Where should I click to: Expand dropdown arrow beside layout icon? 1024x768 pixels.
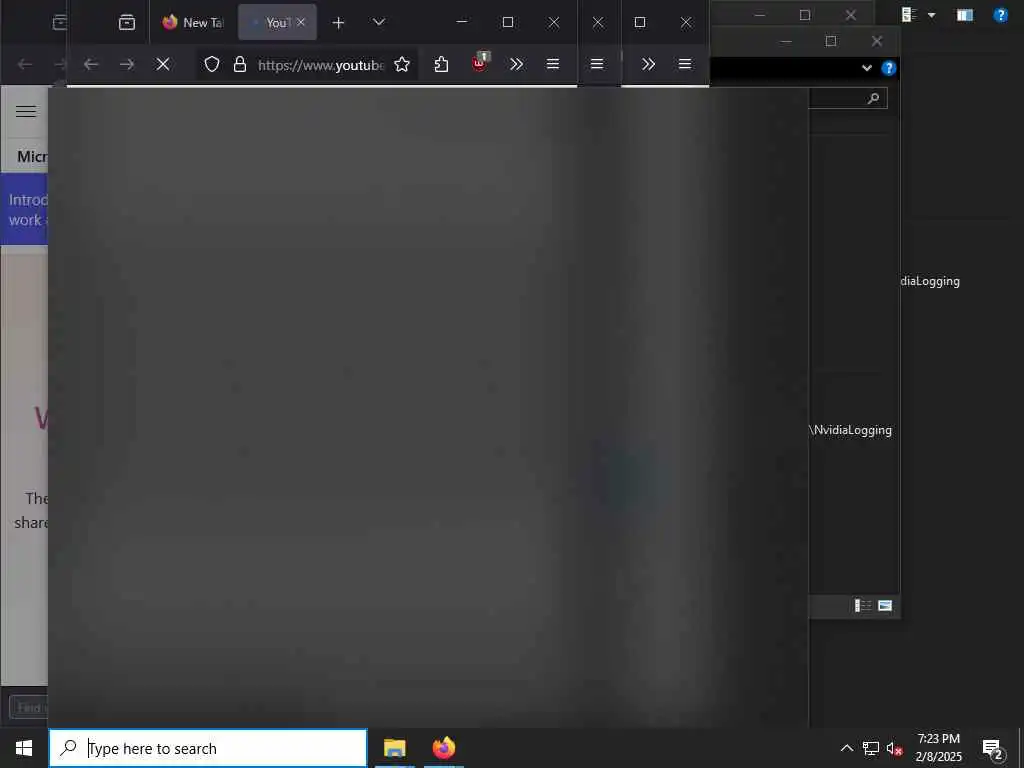[931, 15]
